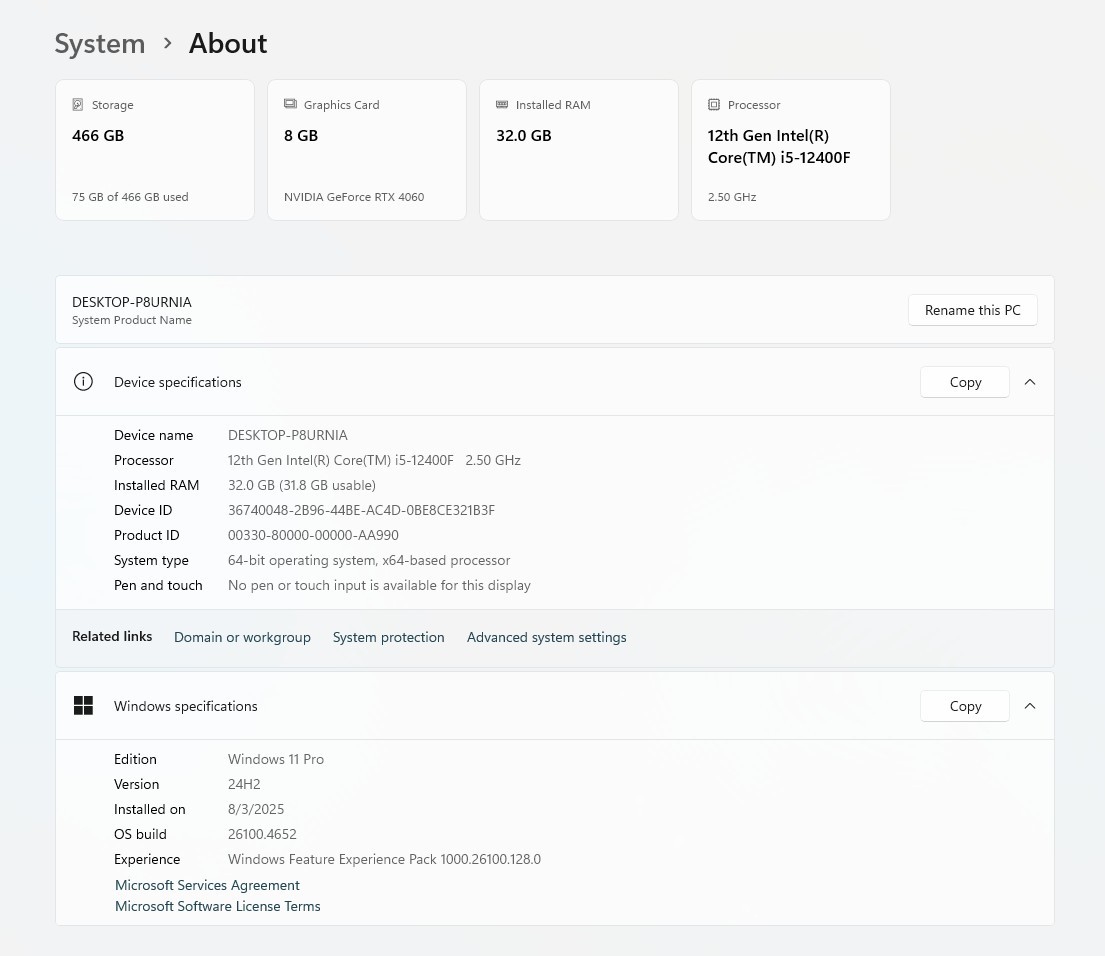This screenshot has height=956, width=1105.
Task: Go back to System breadcrumb
Action: 100,44
